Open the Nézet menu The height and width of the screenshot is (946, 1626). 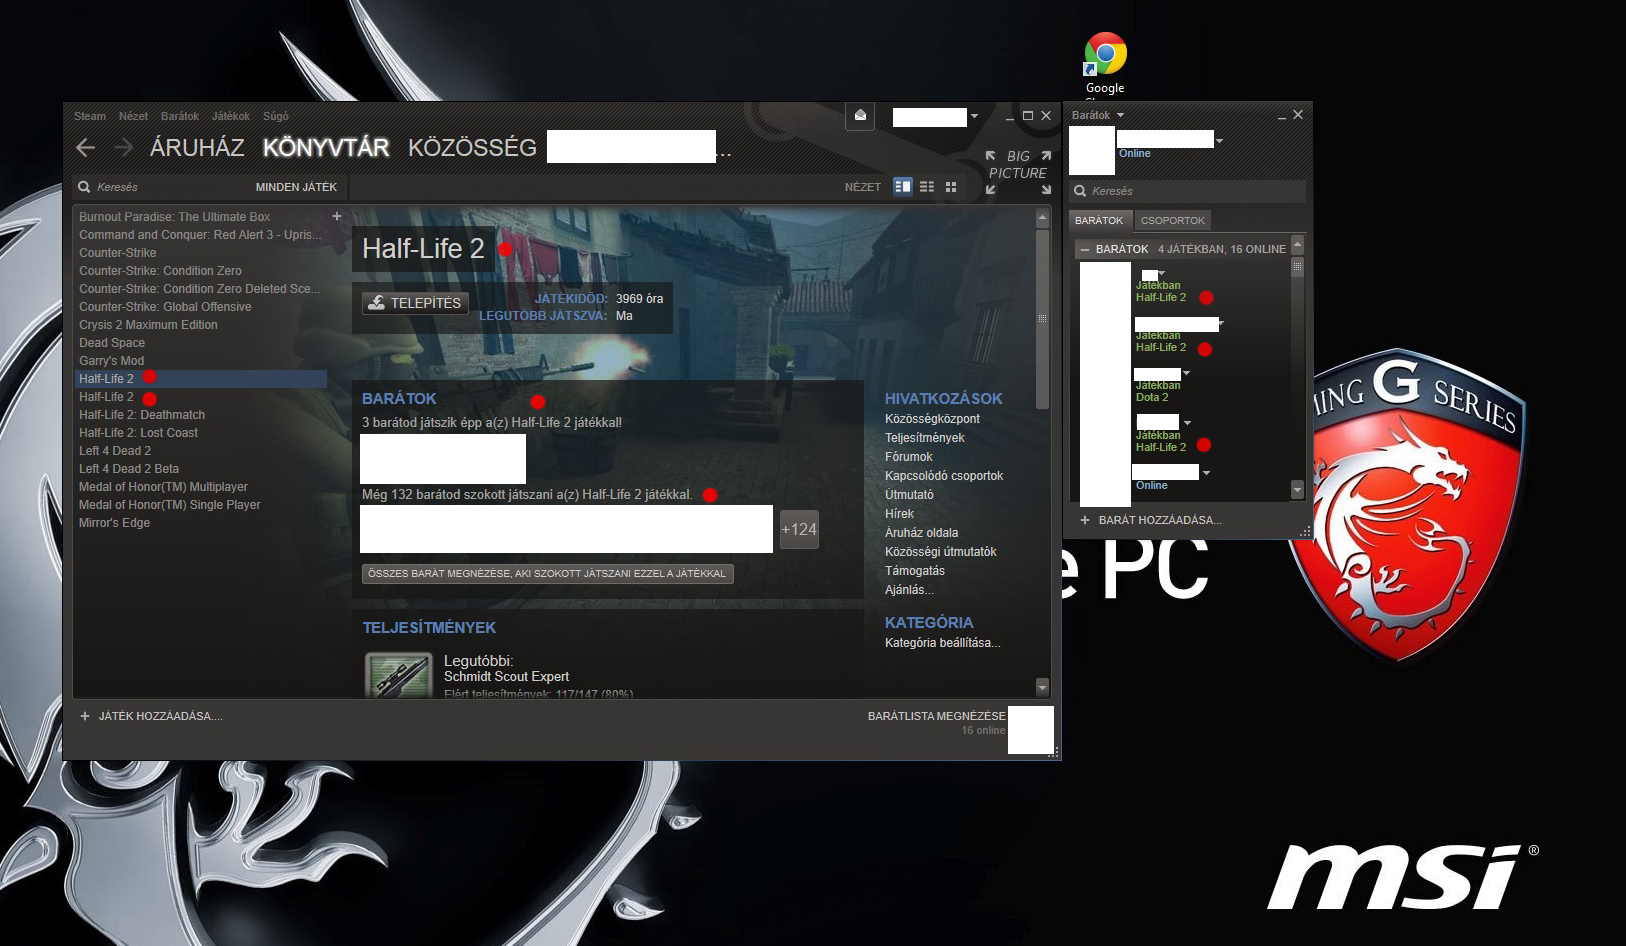click(x=133, y=116)
